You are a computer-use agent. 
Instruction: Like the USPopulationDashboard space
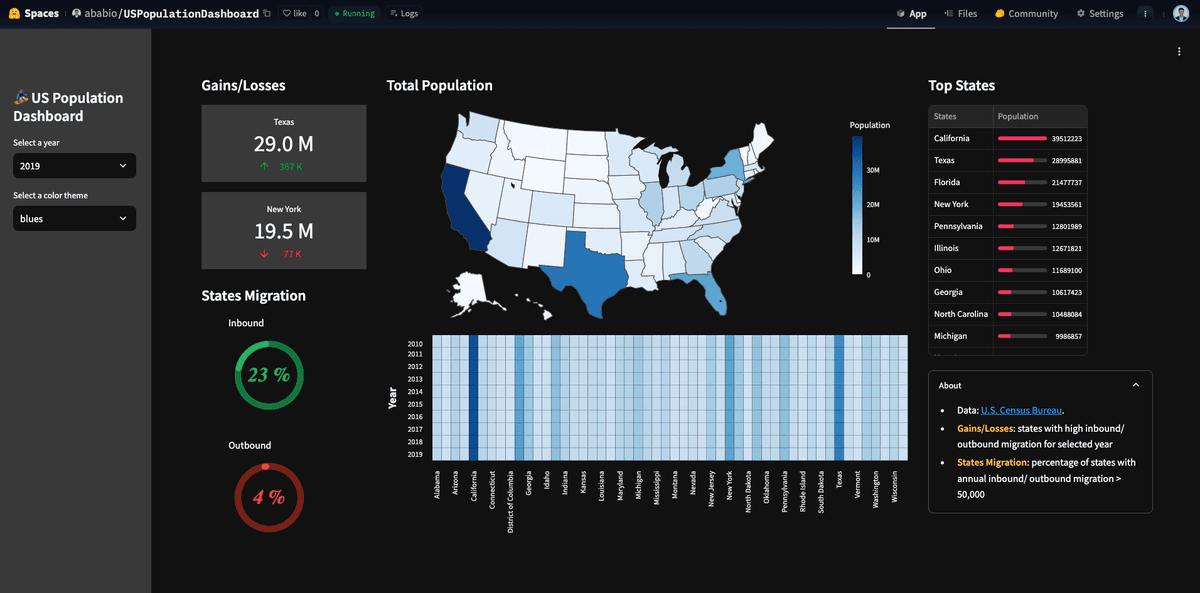(x=295, y=14)
